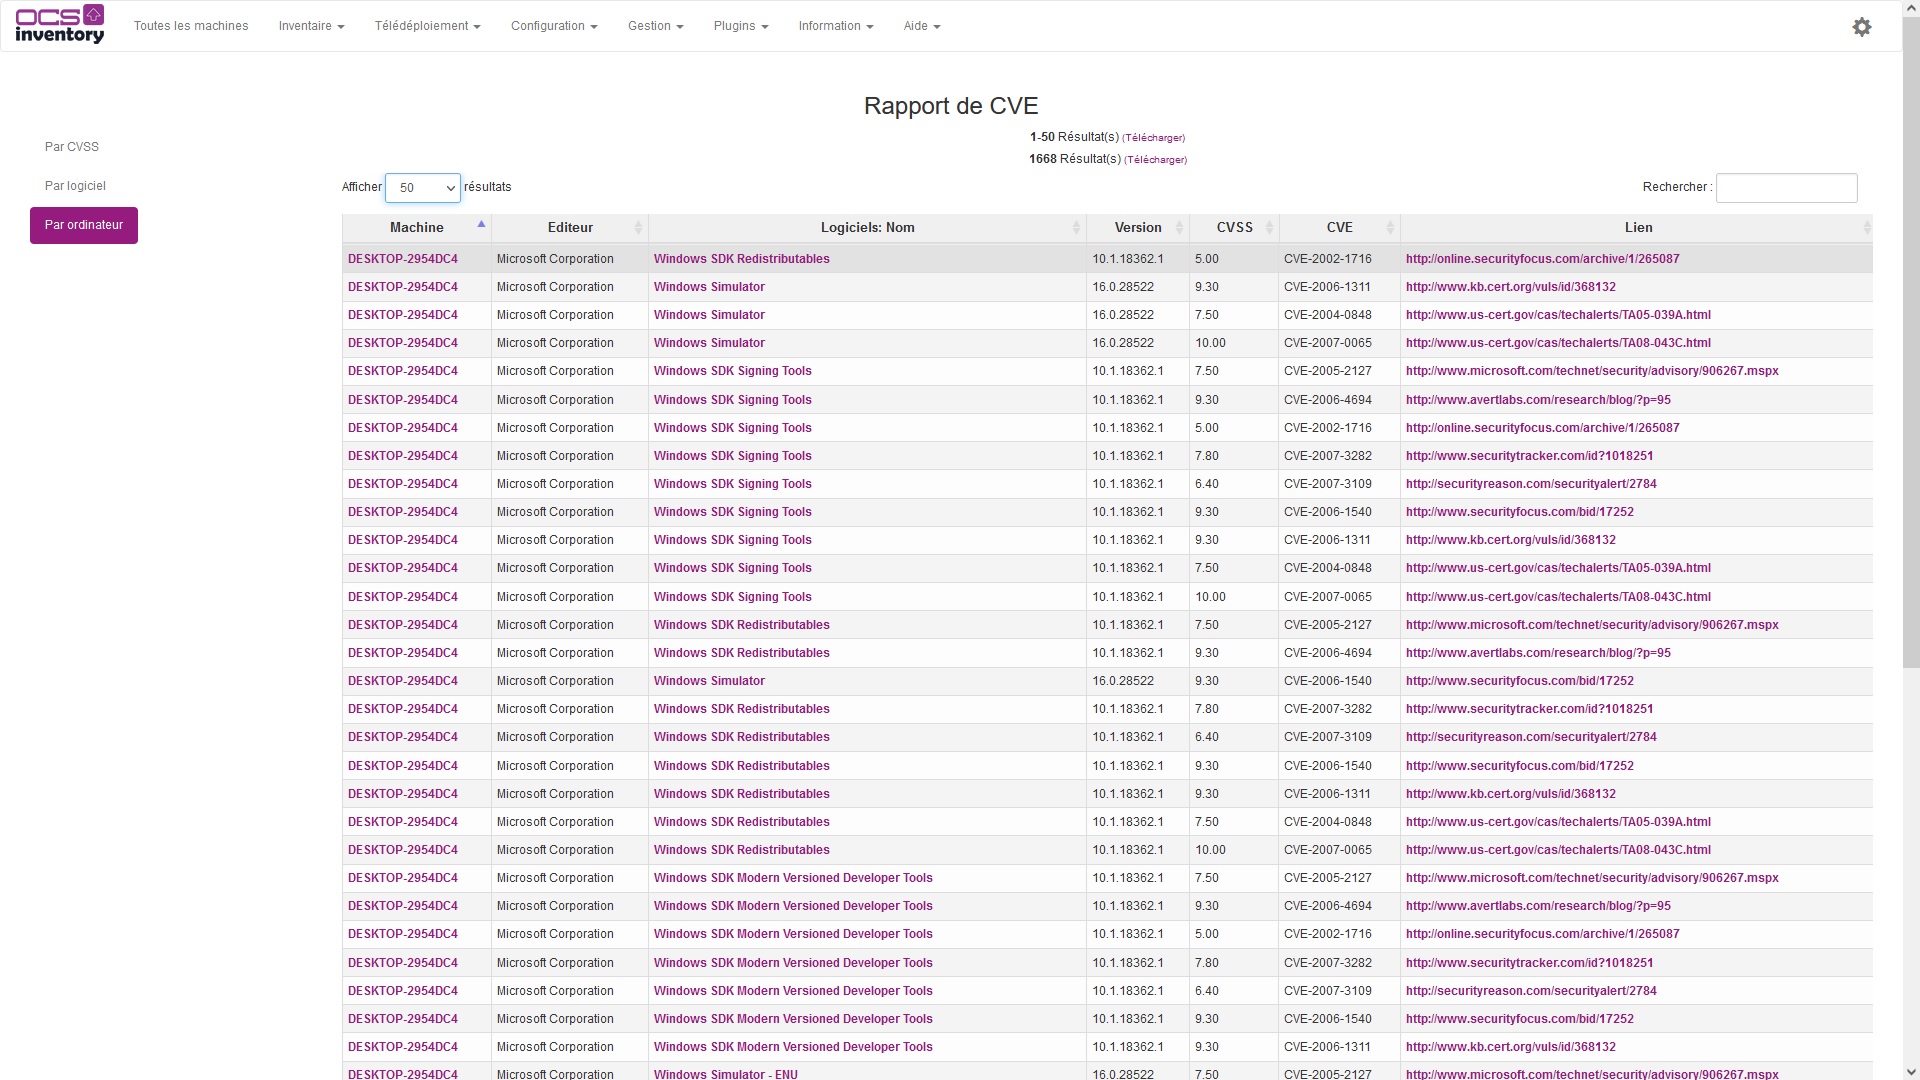Open the first securityreason.com securityalert/2784 link
The height and width of the screenshot is (1080, 1920).
point(1531,484)
